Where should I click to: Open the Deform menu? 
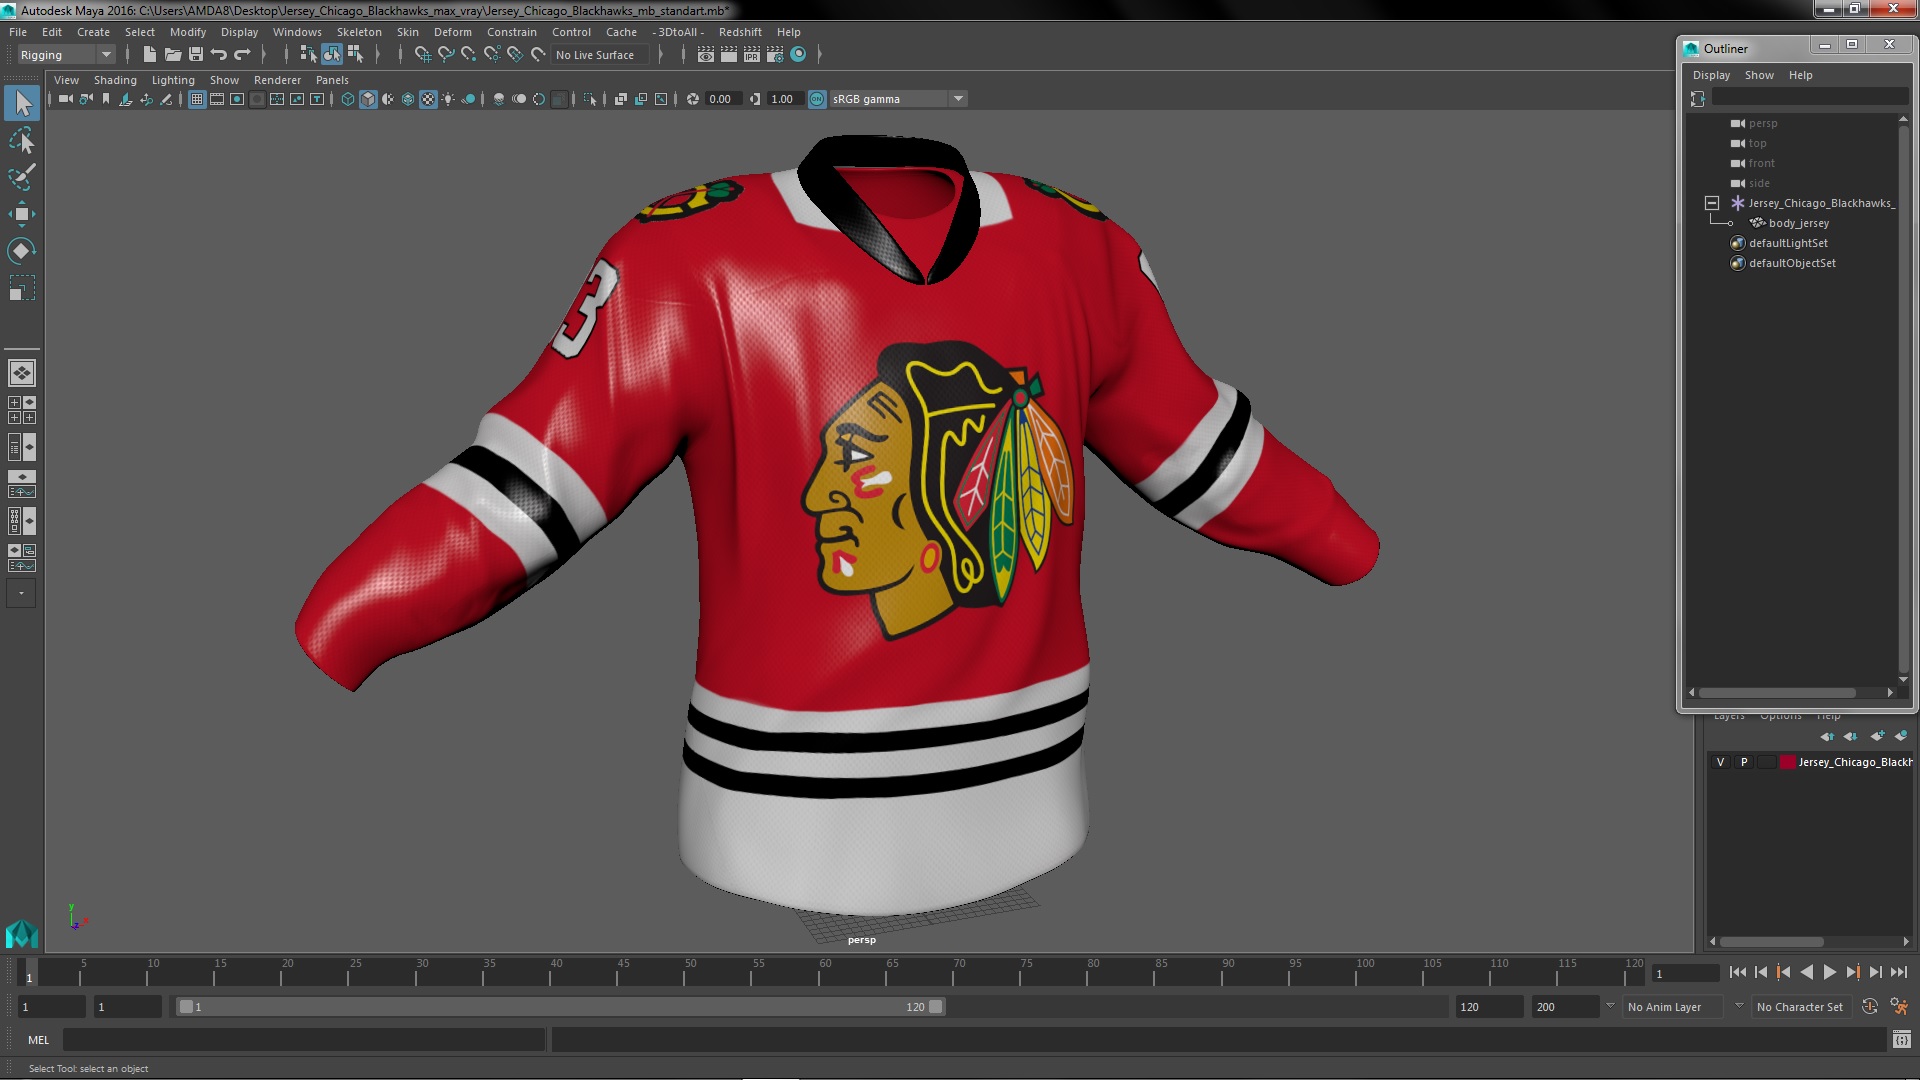tap(452, 32)
